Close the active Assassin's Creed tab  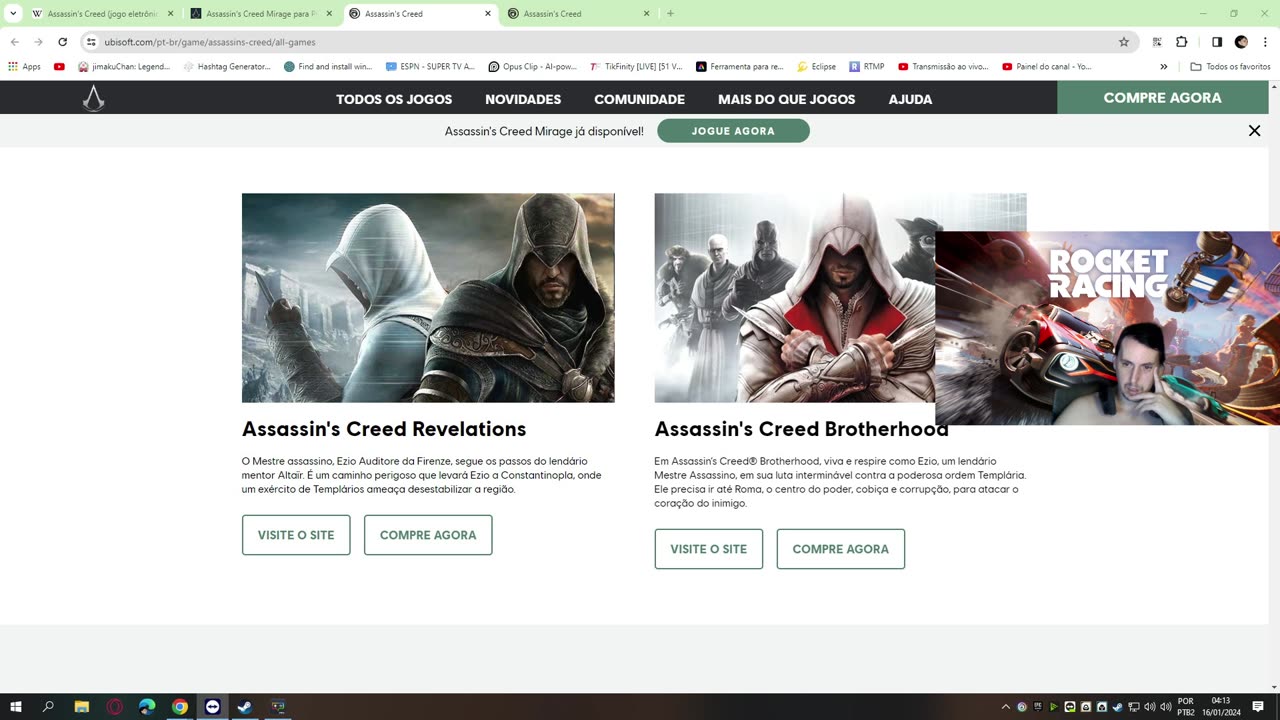point(488,14)
